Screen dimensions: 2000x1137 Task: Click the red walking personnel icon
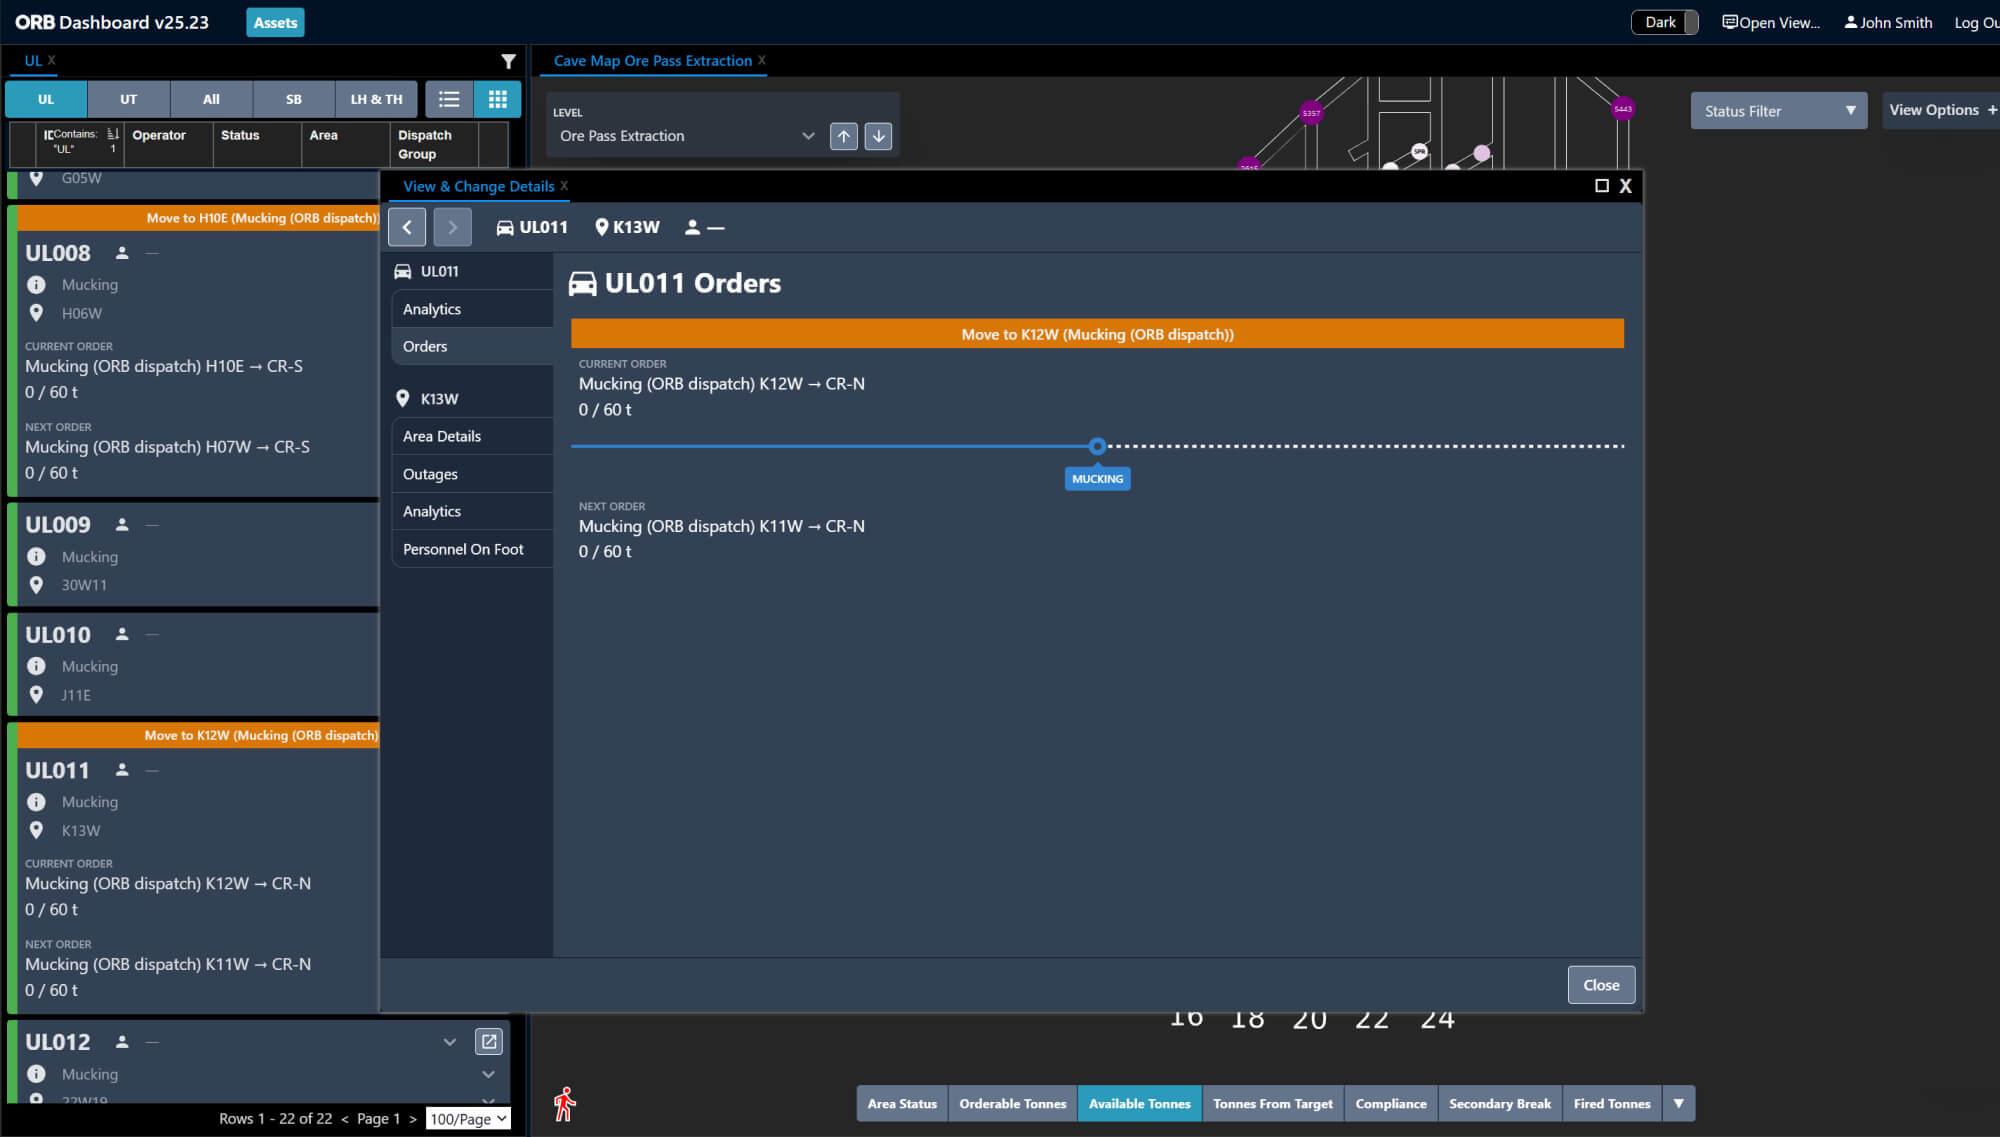pos(565,1104)
